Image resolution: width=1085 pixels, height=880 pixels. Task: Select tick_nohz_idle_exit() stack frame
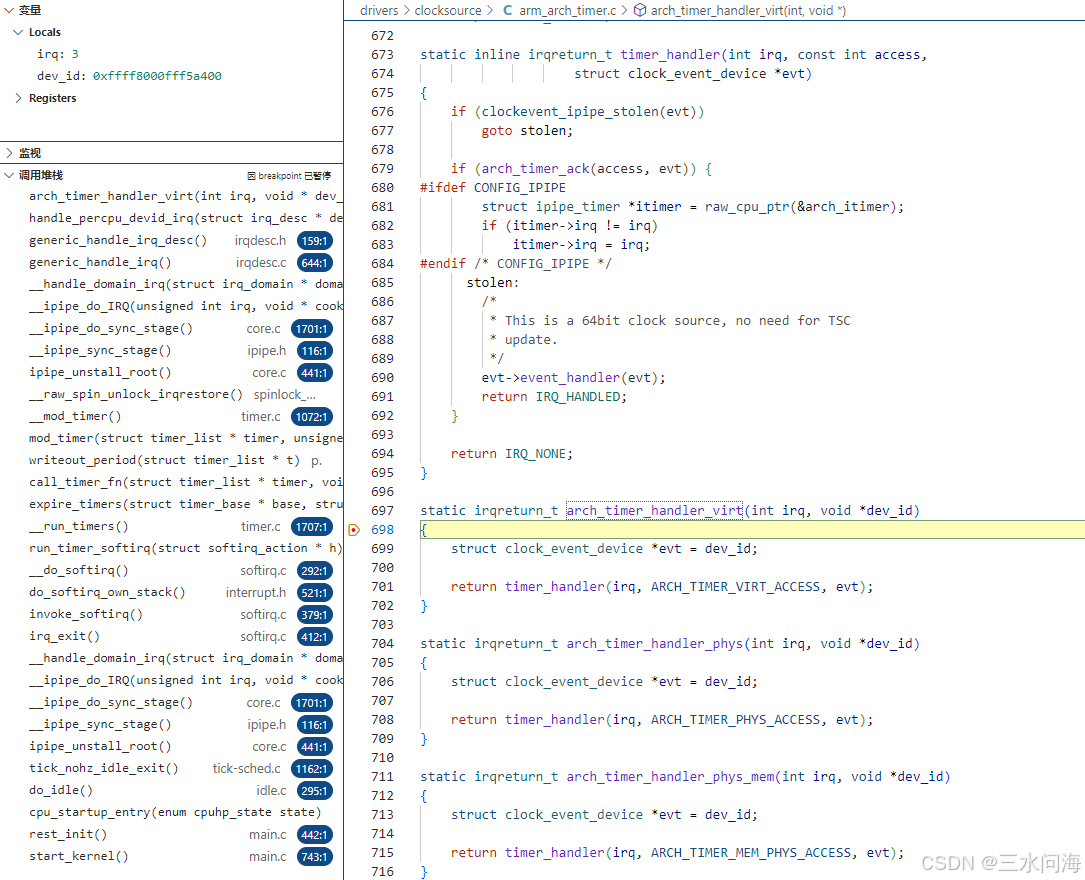pos(172,769)
